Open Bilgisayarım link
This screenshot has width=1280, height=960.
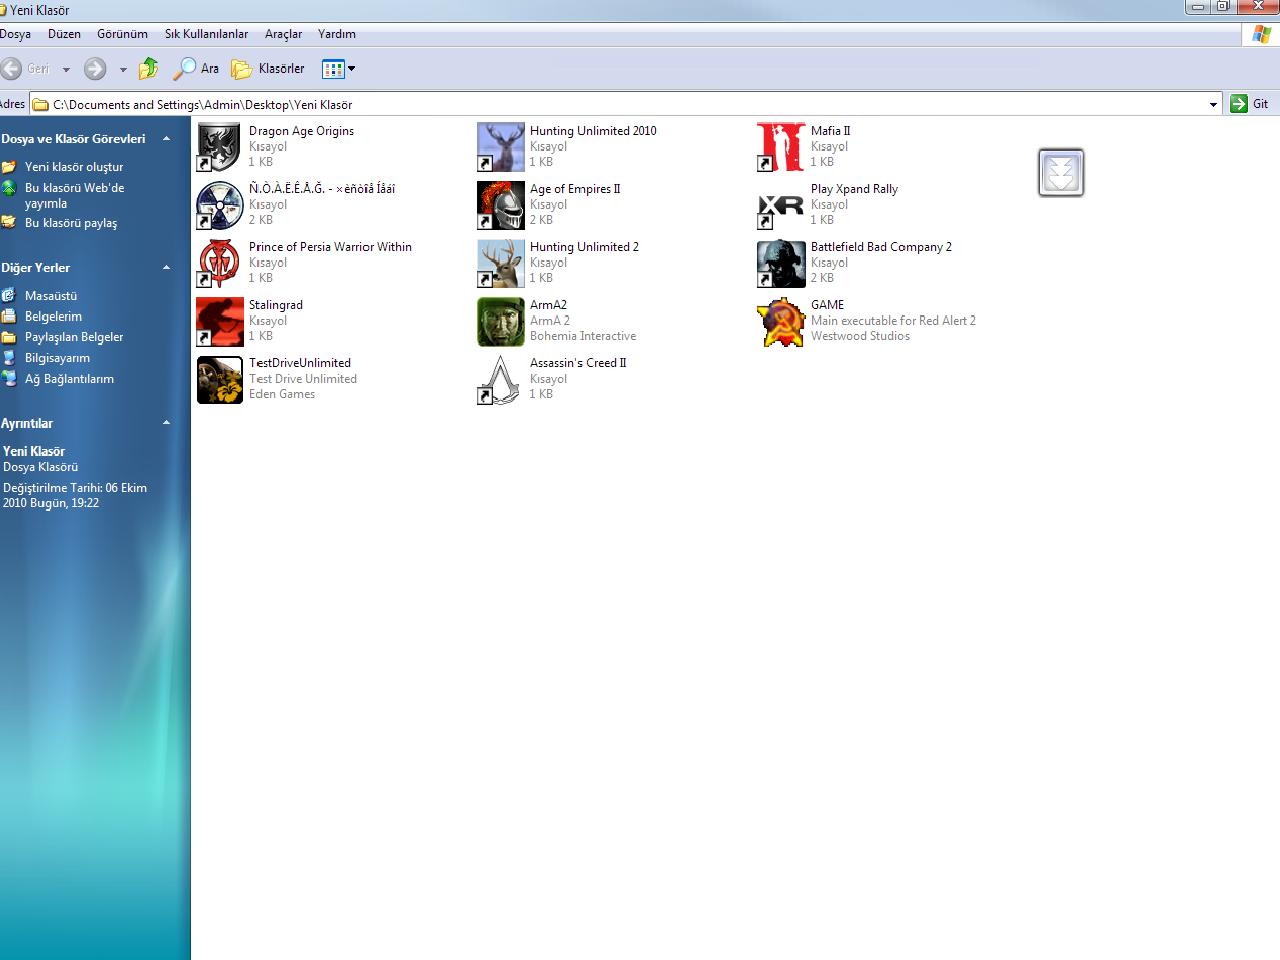57,358
